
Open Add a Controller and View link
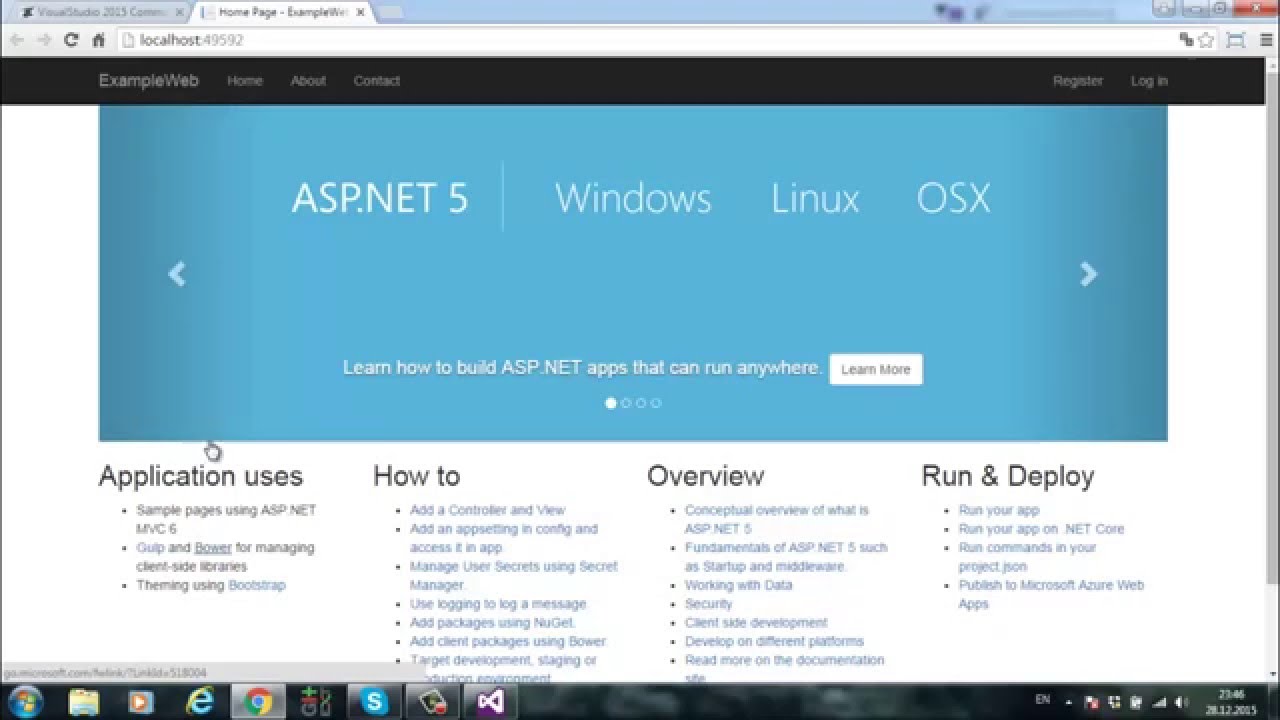point(487,510)
